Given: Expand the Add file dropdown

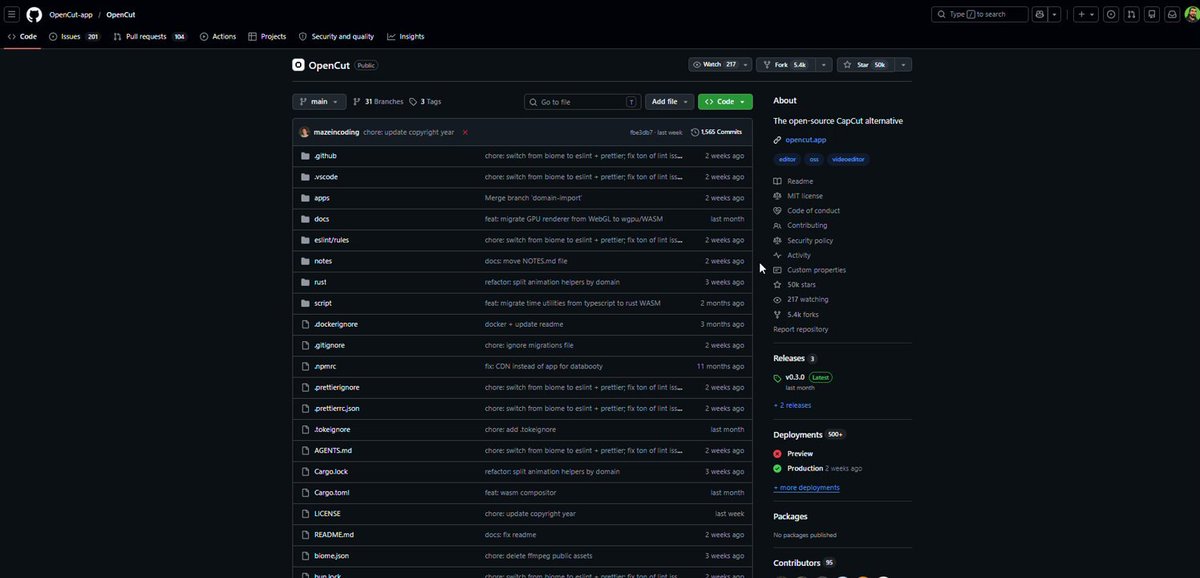Looking at the screenshot, I should point(668,102).
